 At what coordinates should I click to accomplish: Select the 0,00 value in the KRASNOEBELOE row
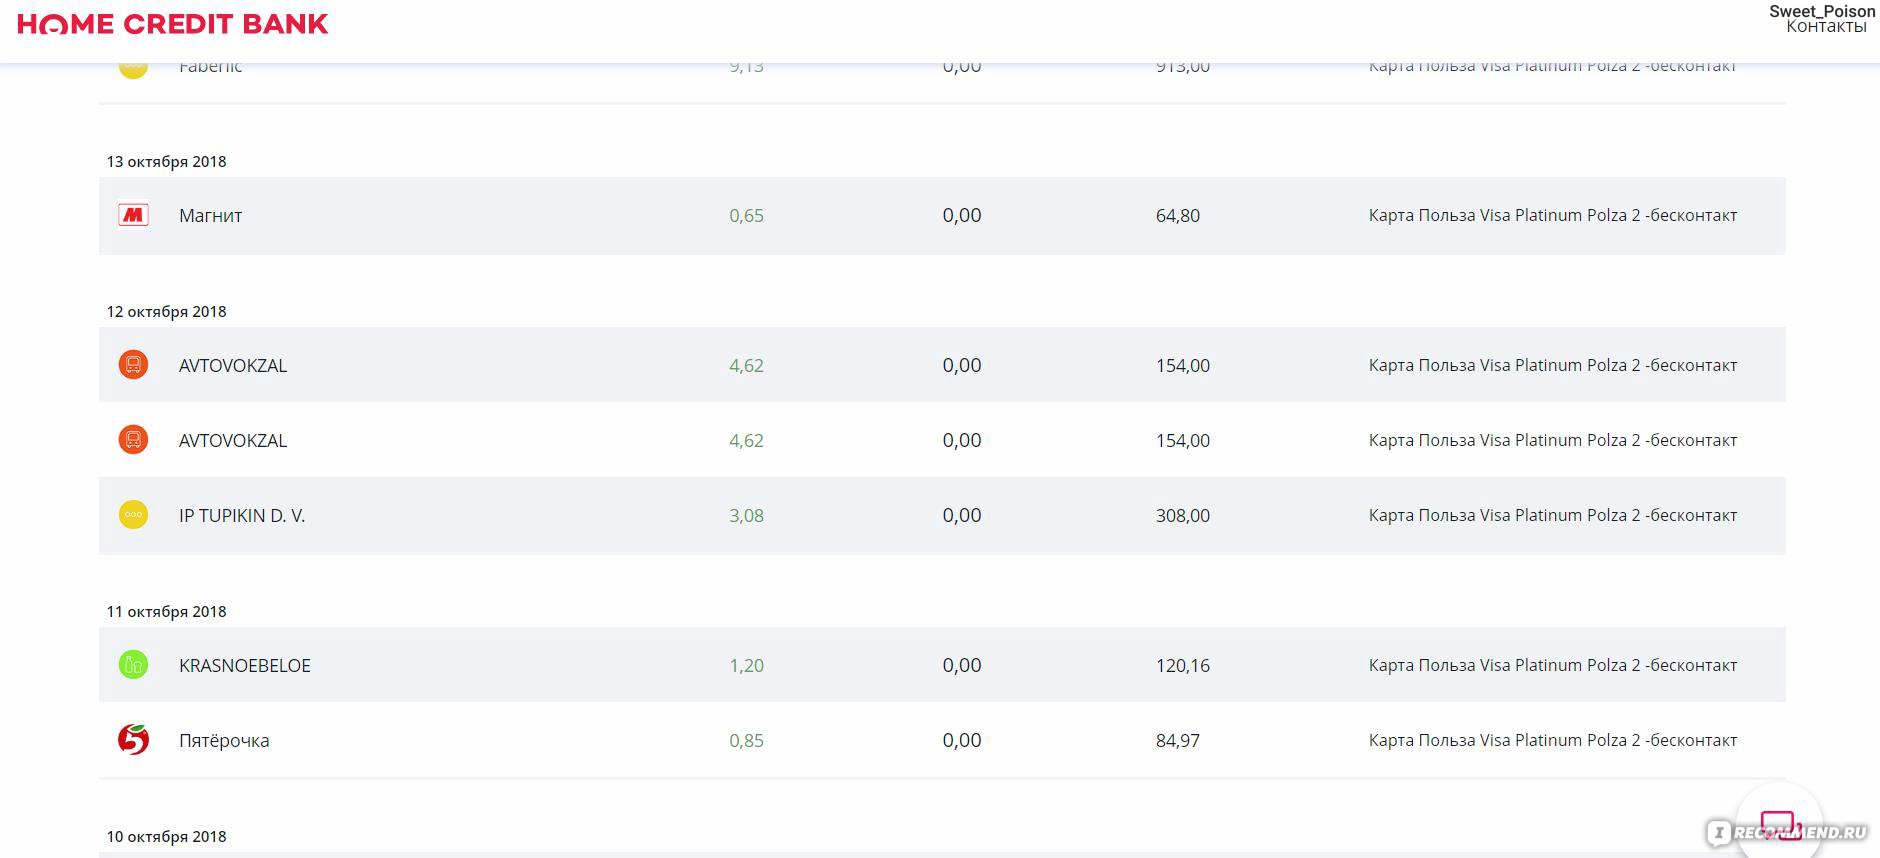(x=962, y=666)
